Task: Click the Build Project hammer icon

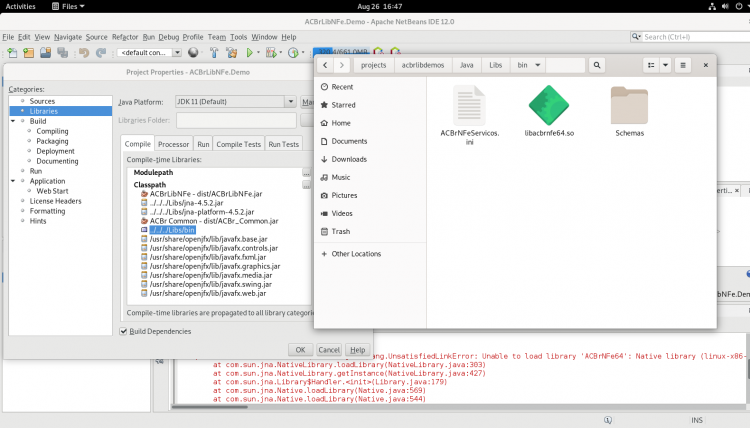Action: pos(214,53)
